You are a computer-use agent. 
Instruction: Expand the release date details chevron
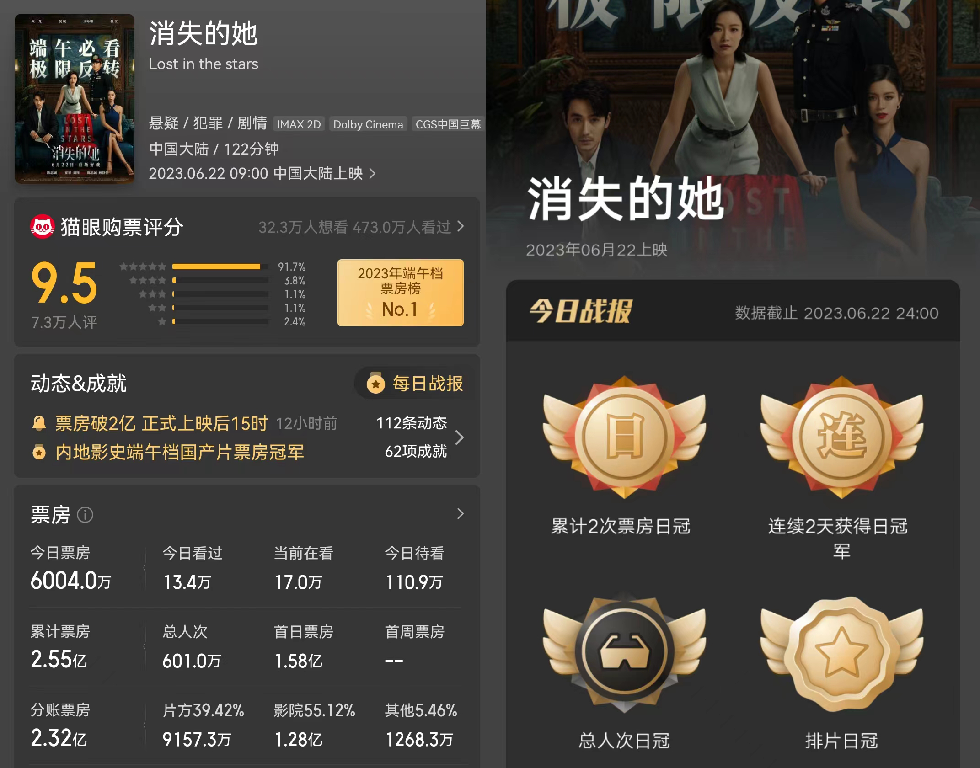(x=372, y=173)
